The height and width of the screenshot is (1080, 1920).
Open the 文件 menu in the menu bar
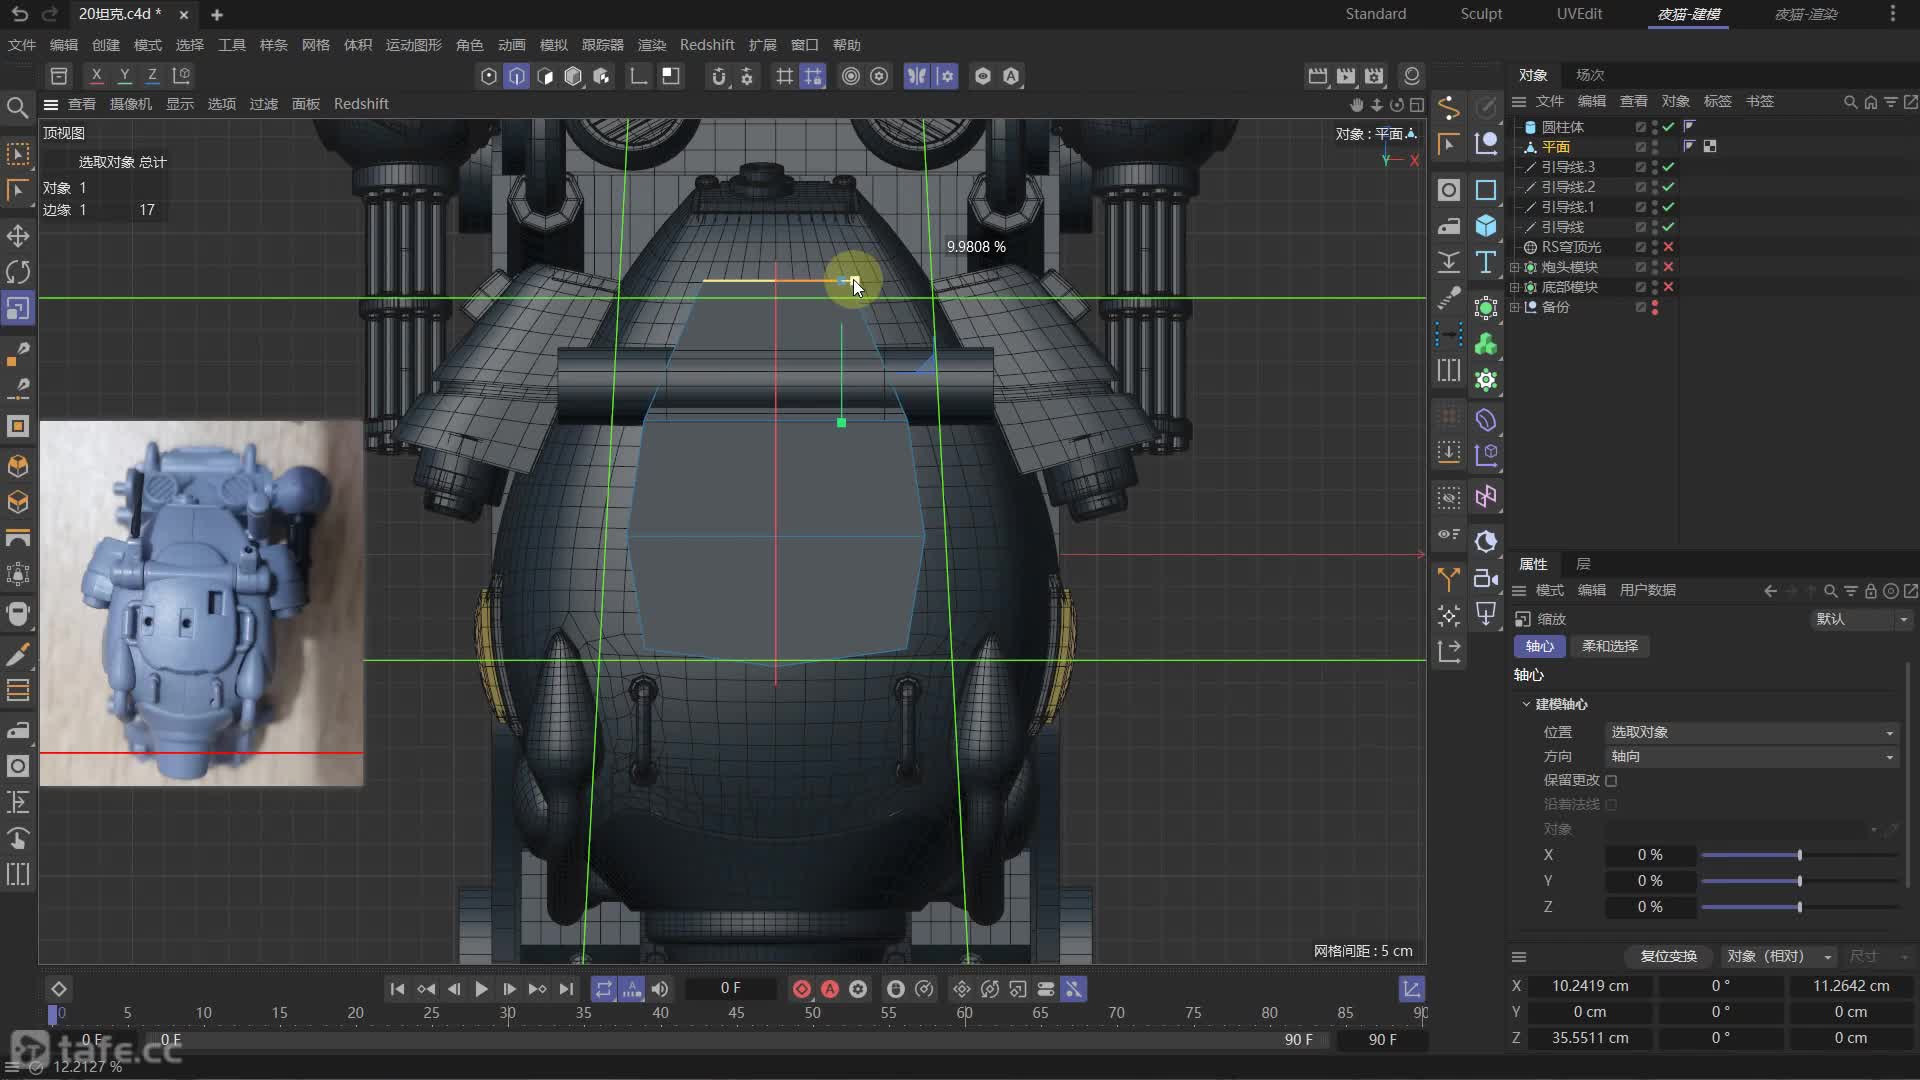click(x=22, y=45)
